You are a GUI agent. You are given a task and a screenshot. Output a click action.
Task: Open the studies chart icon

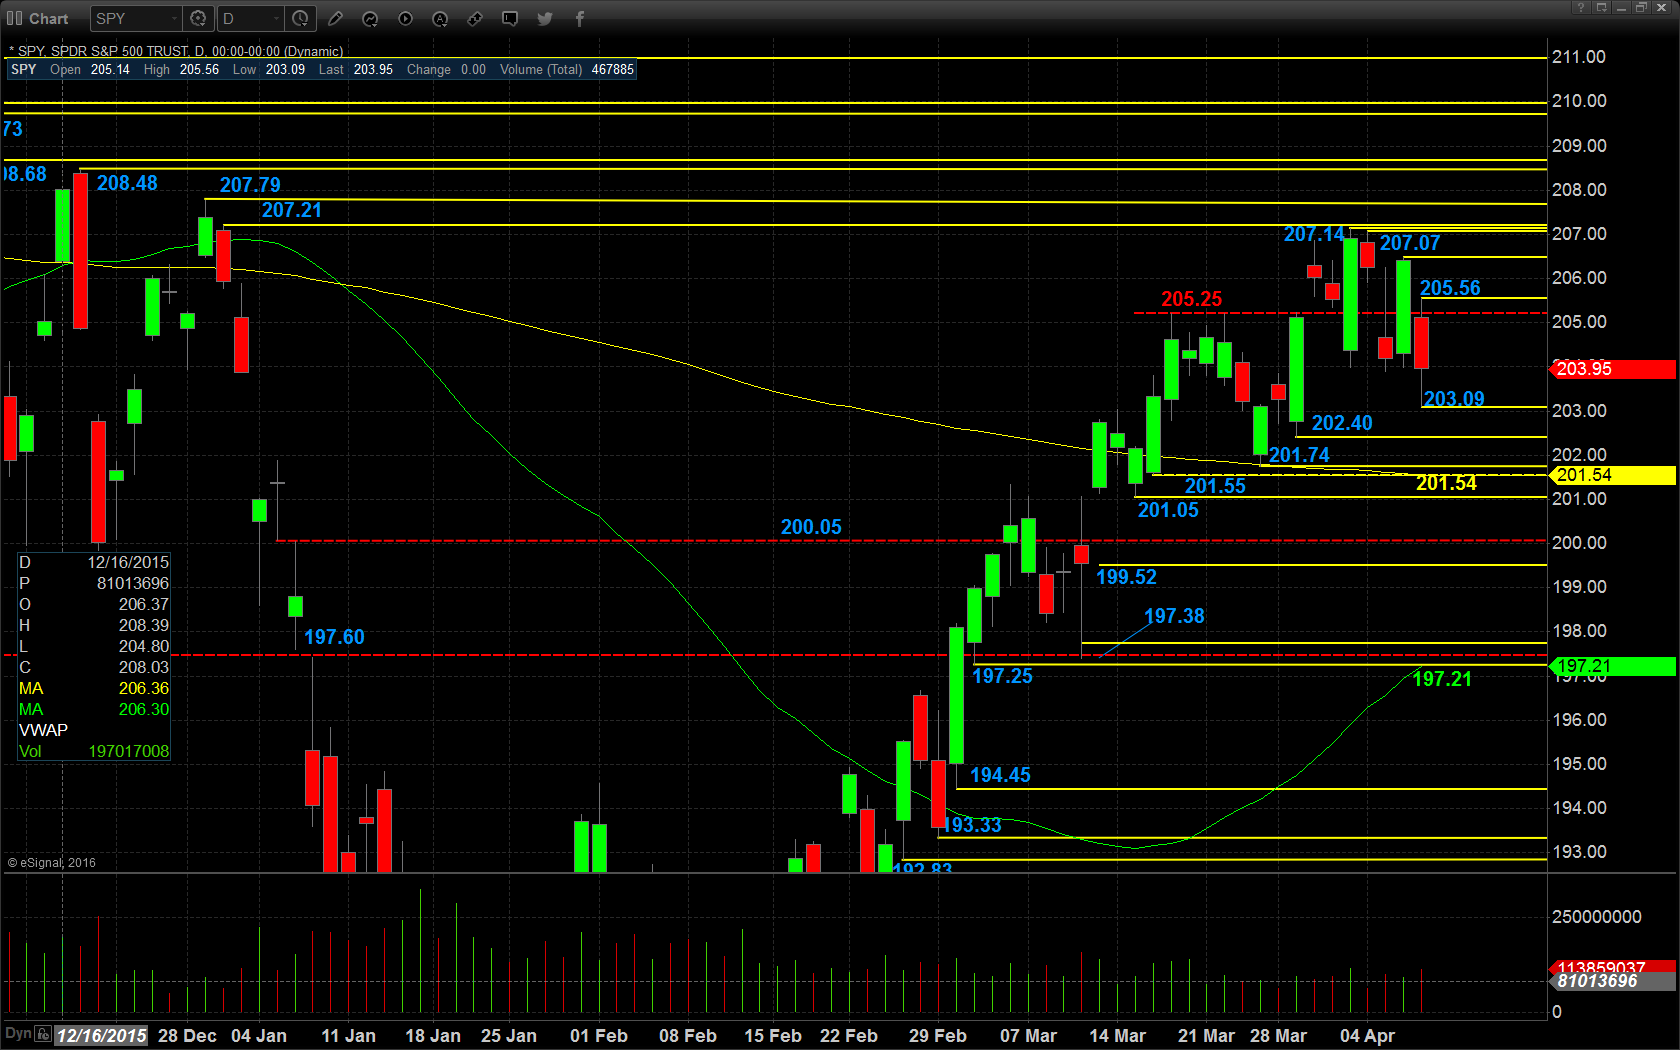(370, 18)
